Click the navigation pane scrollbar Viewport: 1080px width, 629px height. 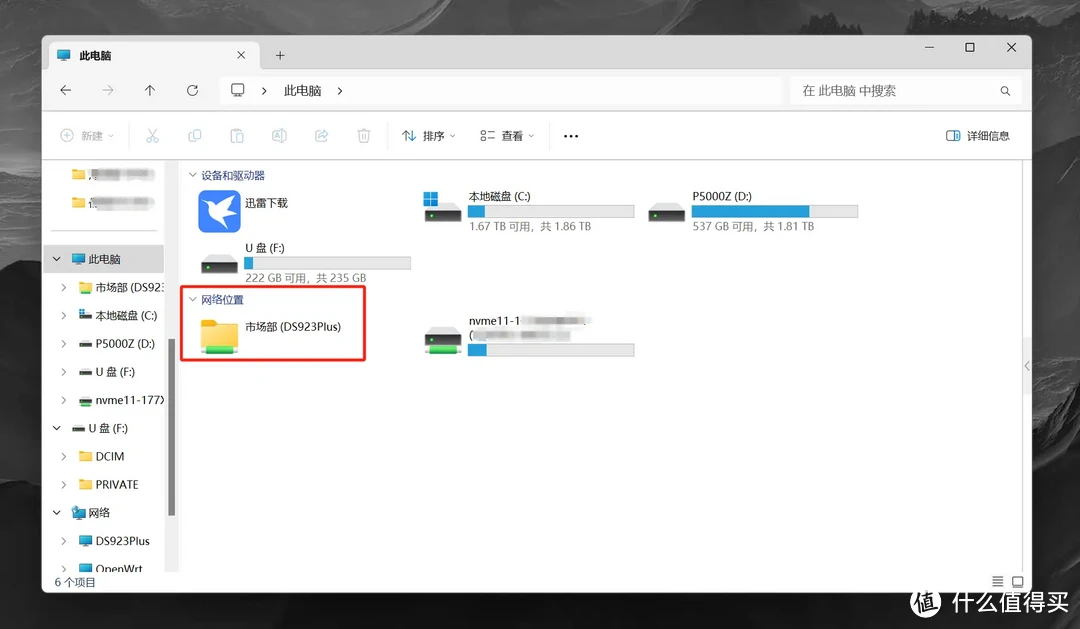pyautogui.click(x=172, y=427)
